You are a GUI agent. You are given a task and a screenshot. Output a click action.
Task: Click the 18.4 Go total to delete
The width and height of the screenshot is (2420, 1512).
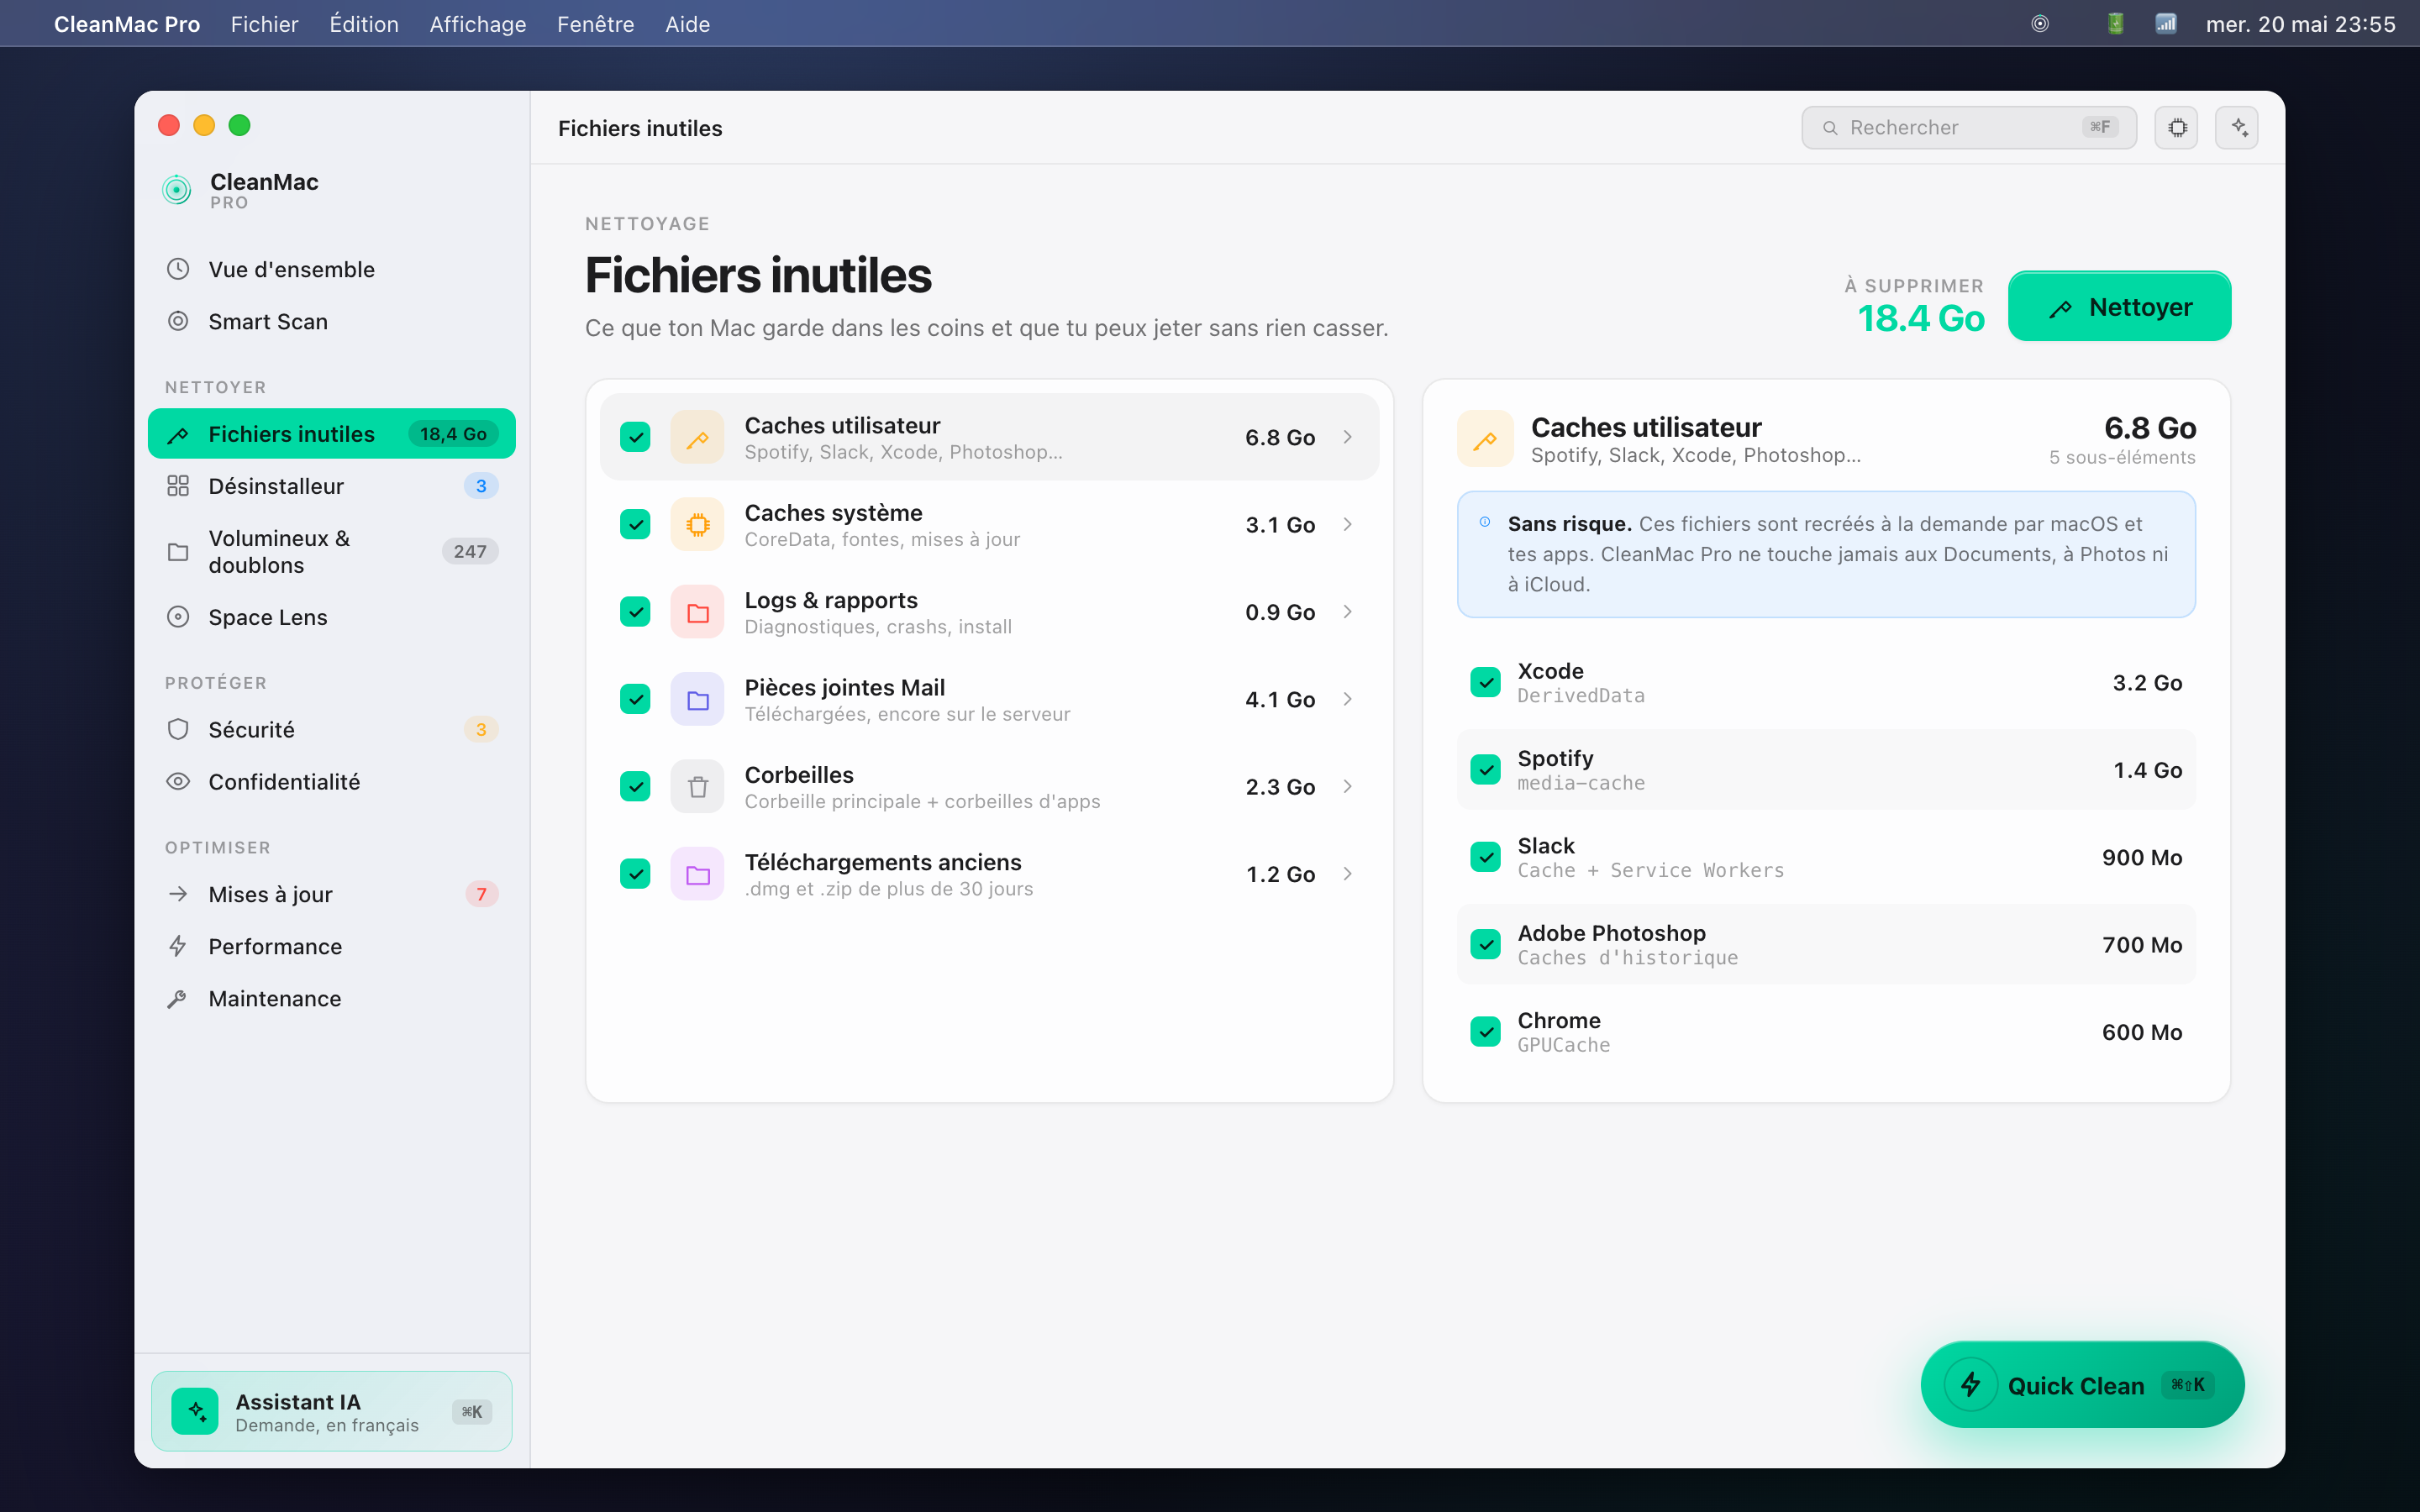tap(1921, 318)
